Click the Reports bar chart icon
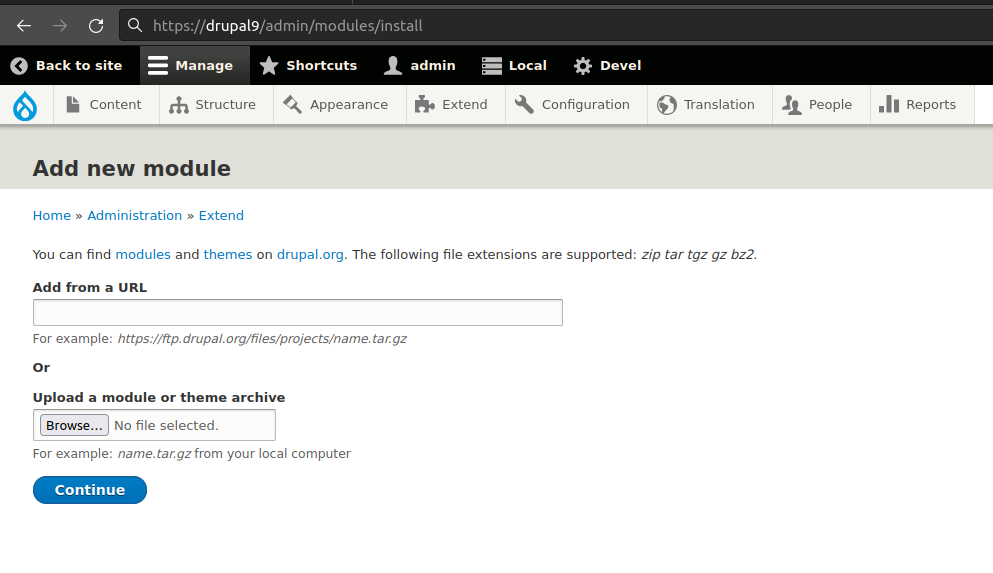This screenshot has height=573, width=993. 889,104
